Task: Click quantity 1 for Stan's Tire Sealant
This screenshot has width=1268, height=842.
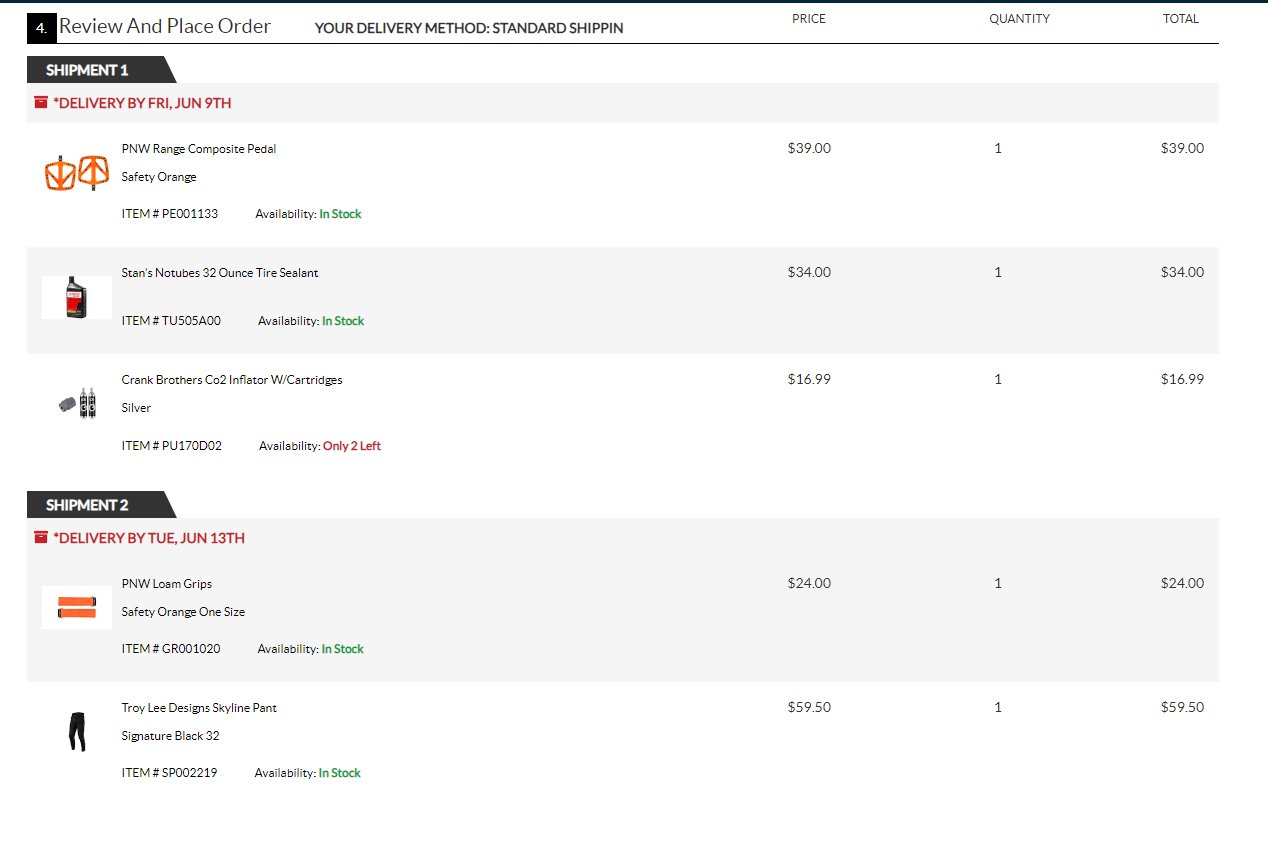Action: (998, 272)
